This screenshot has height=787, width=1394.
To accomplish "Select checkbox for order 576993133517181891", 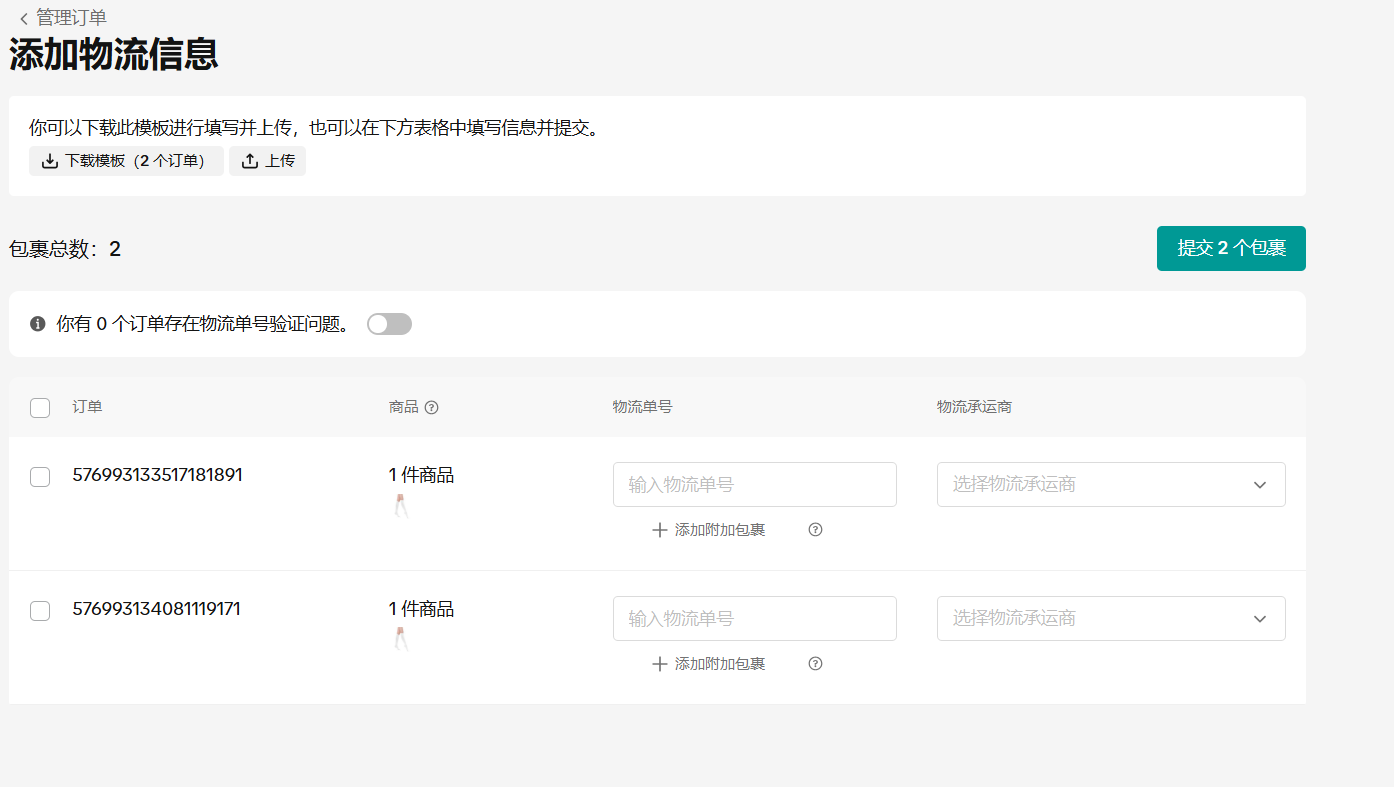I will point(40,477).
